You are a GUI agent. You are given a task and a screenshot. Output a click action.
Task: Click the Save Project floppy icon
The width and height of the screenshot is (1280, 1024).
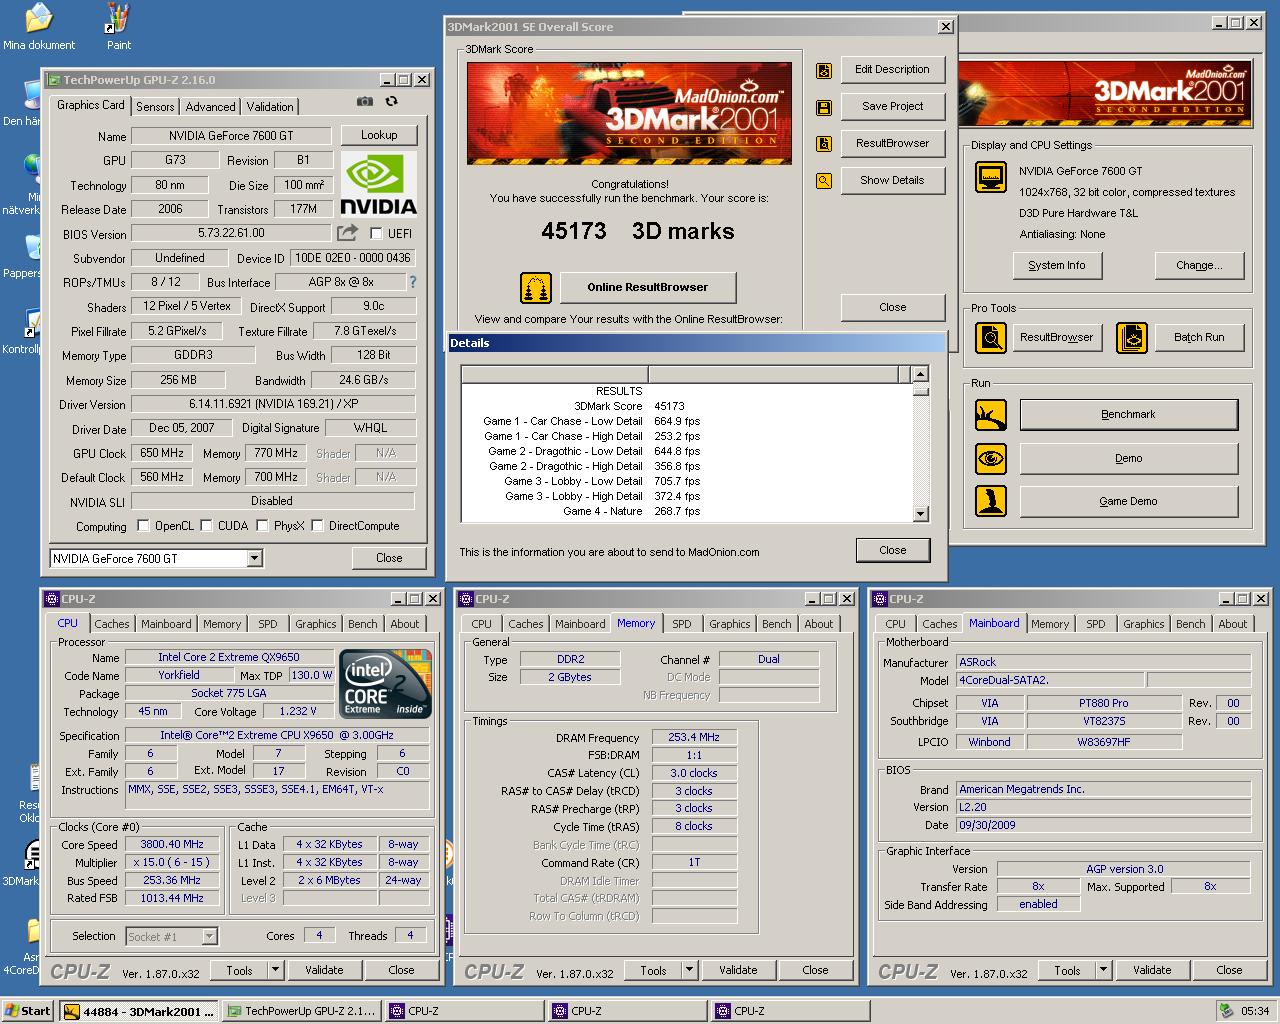click(x=824, y=107)
